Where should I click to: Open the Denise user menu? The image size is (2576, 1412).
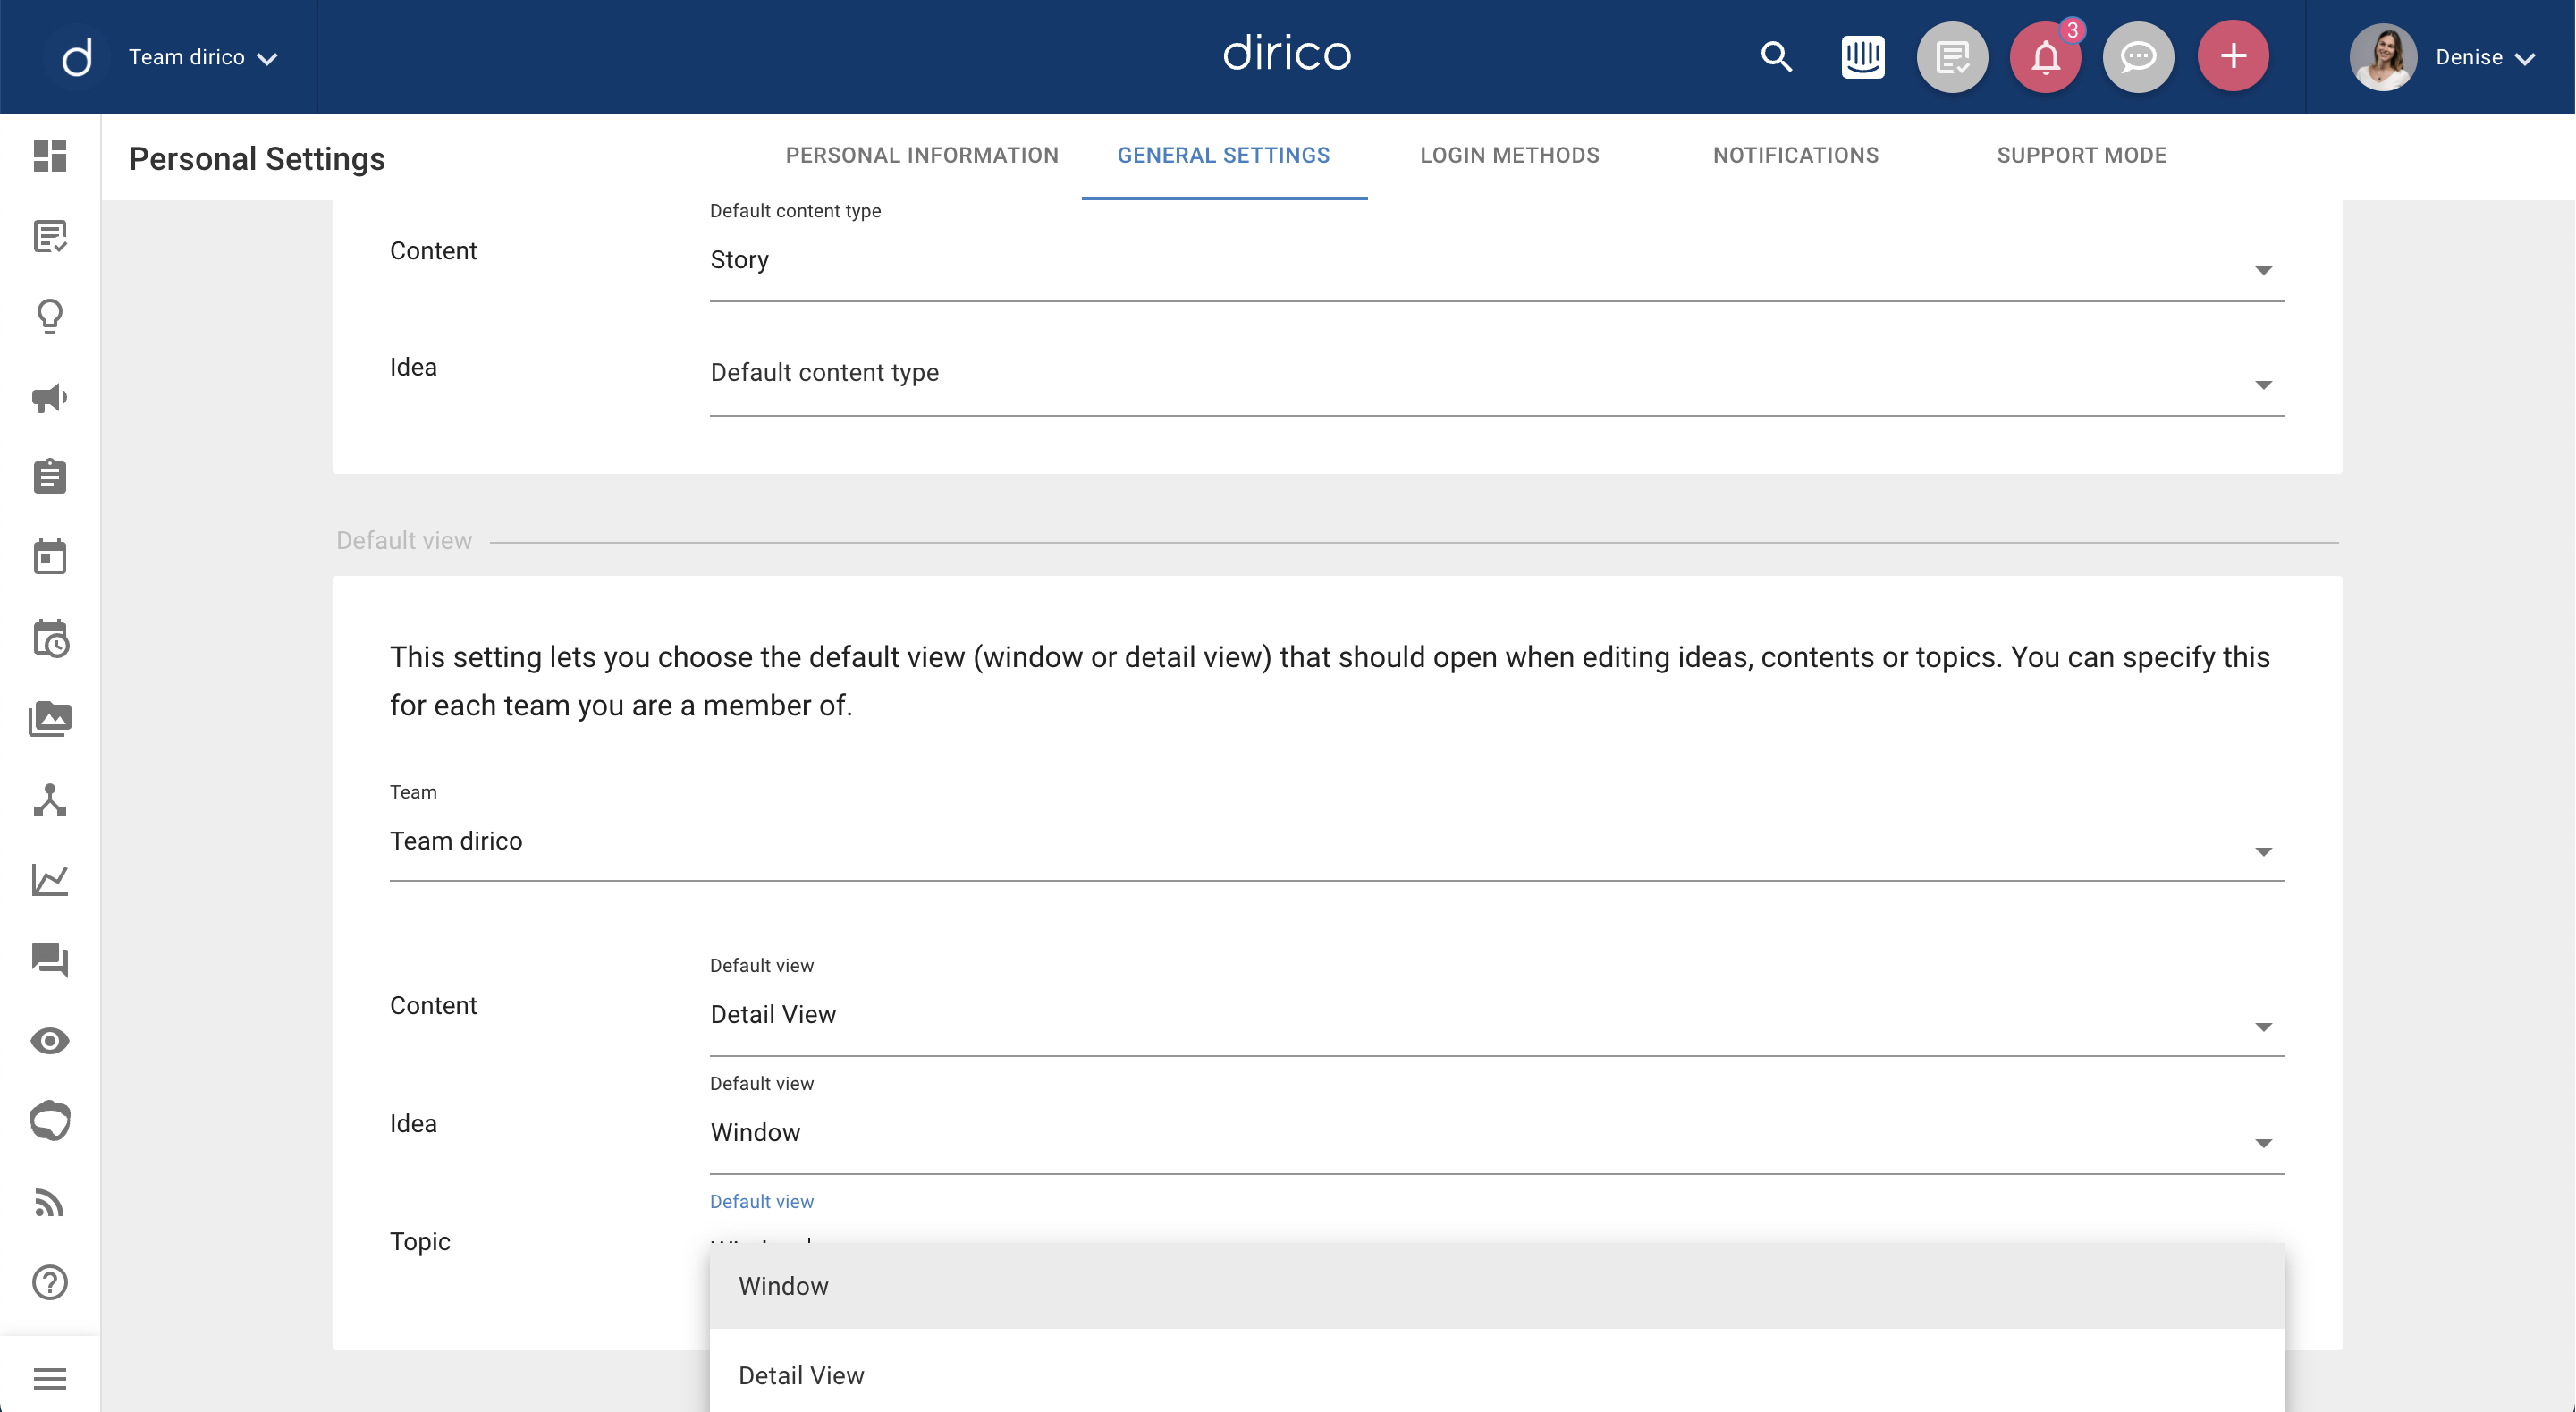click(2486, 57)
